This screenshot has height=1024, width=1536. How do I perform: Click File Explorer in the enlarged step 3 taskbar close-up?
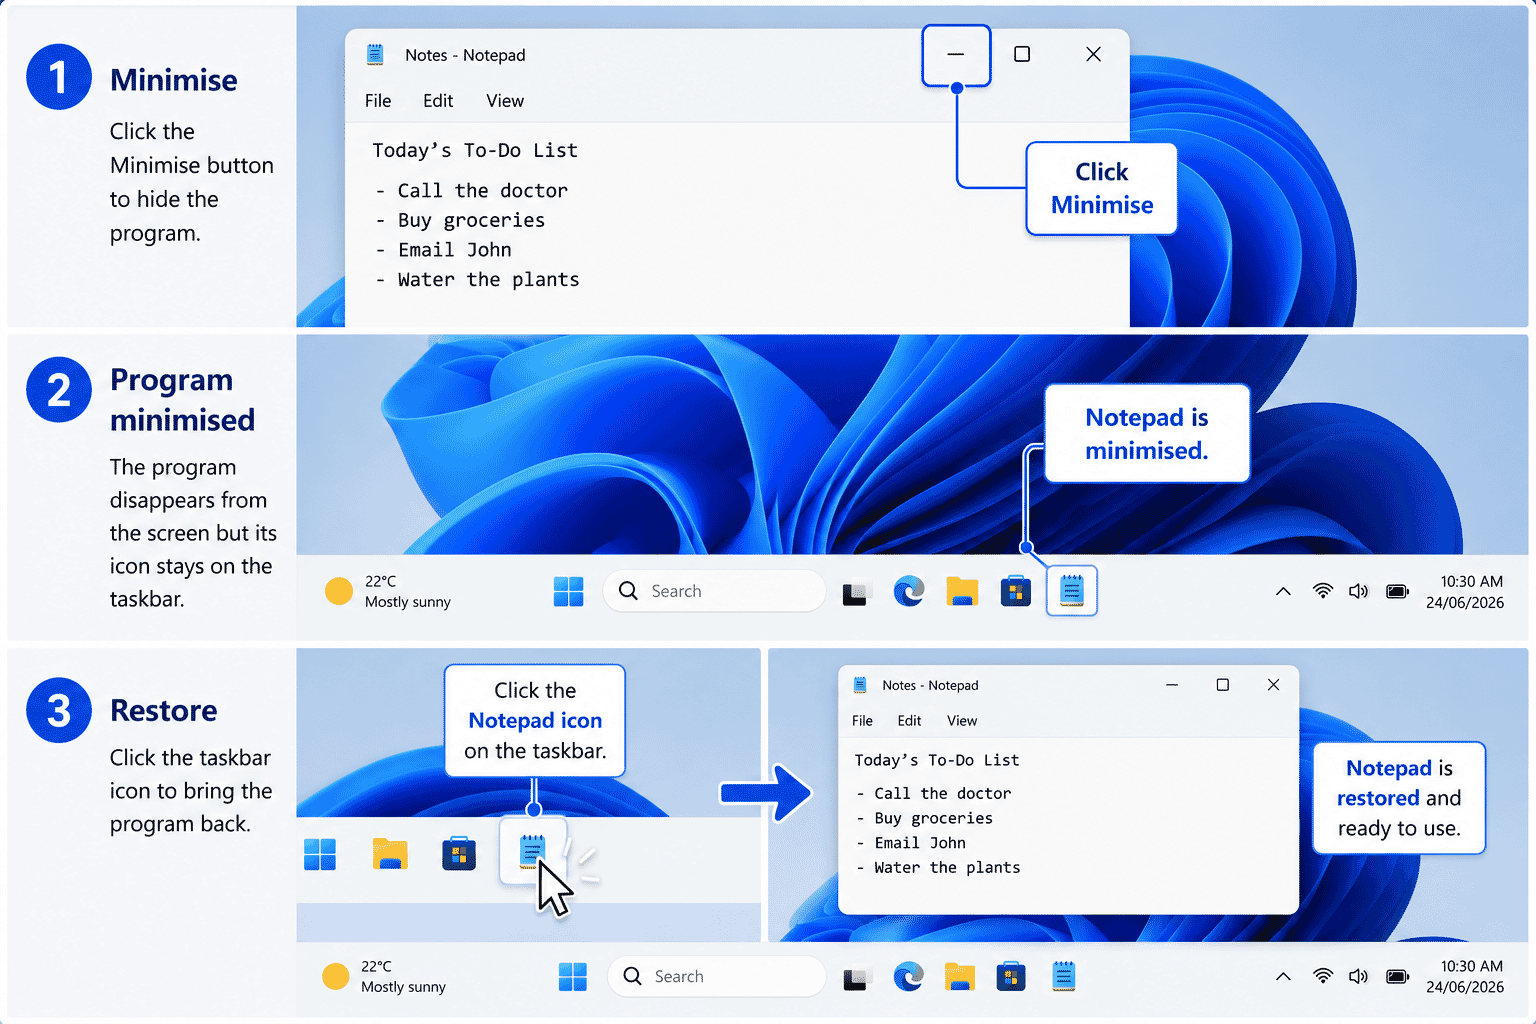pos(390,854)
